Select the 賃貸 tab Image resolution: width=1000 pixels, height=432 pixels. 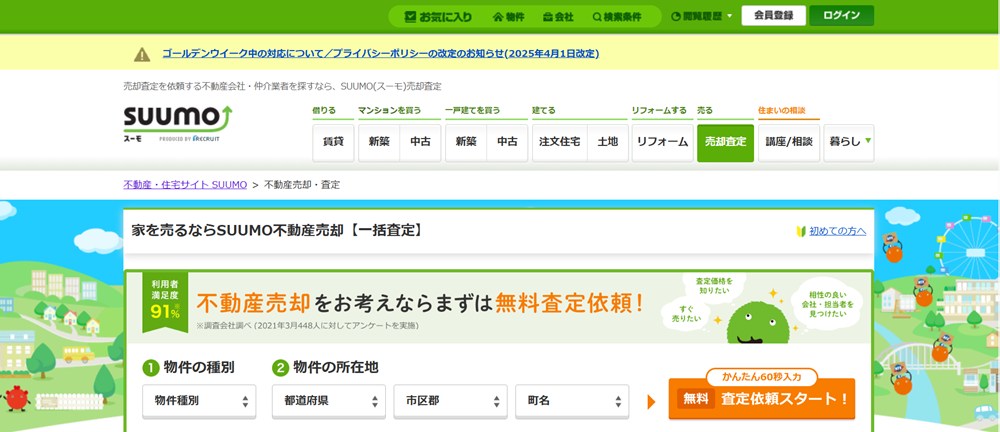(333, 142)
